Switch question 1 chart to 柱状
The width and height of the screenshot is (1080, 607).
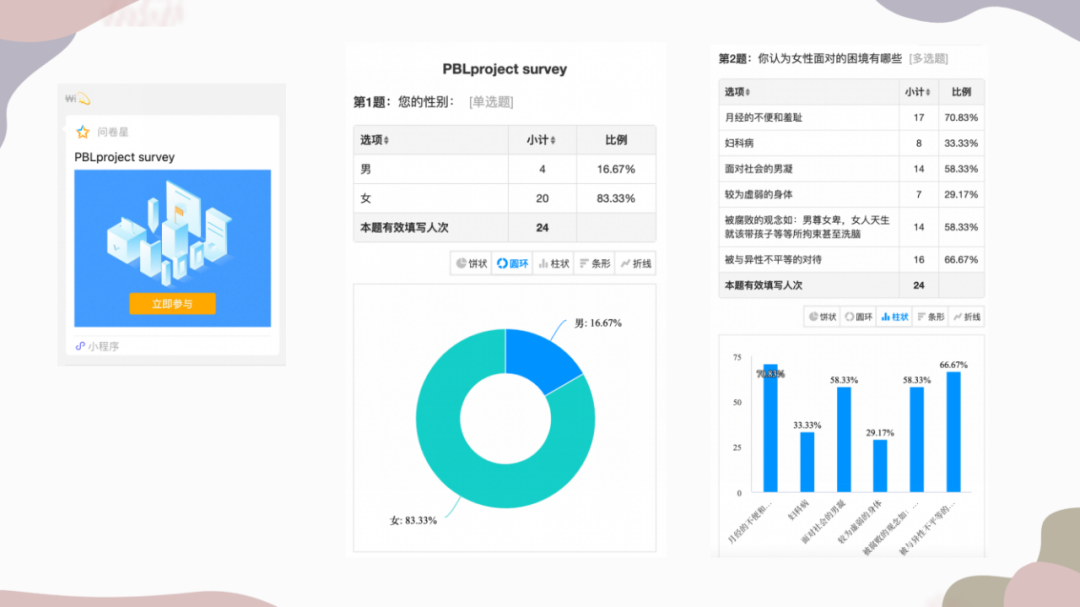tap(554, 263)
